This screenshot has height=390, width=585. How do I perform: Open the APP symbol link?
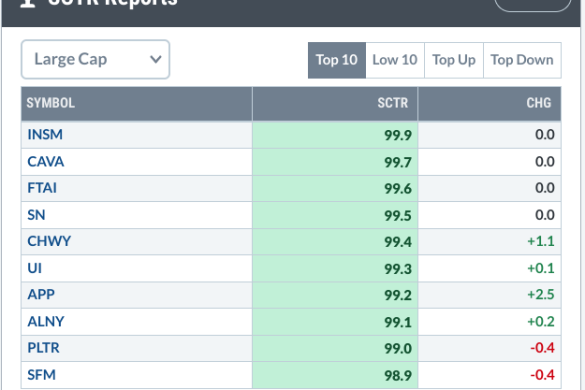click(41, 295)
